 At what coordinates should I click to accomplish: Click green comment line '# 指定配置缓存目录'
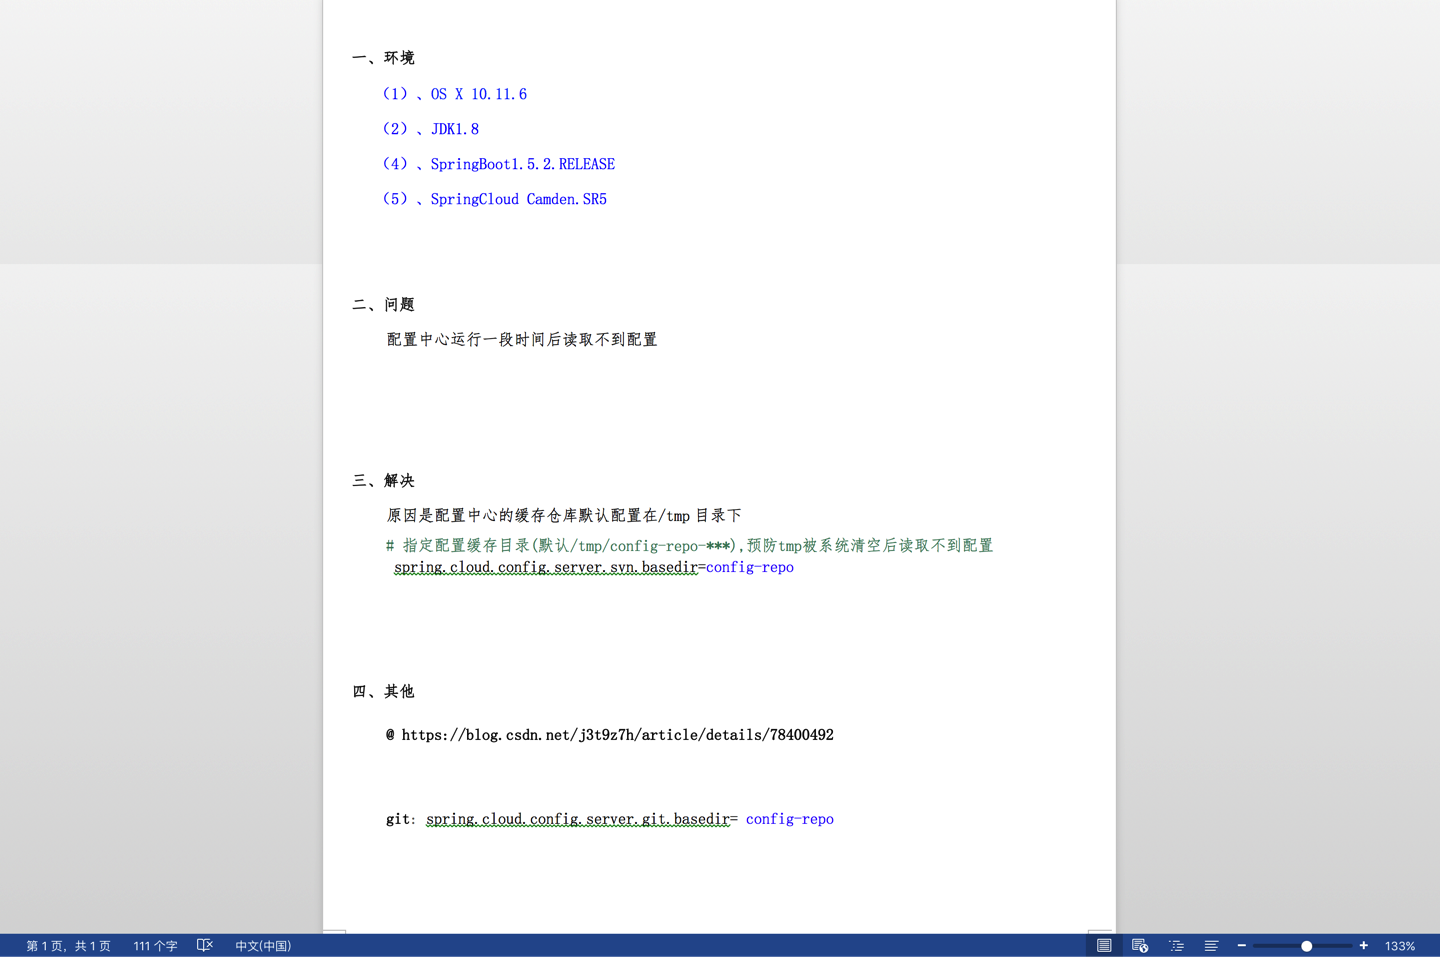(x=689, y=545)
